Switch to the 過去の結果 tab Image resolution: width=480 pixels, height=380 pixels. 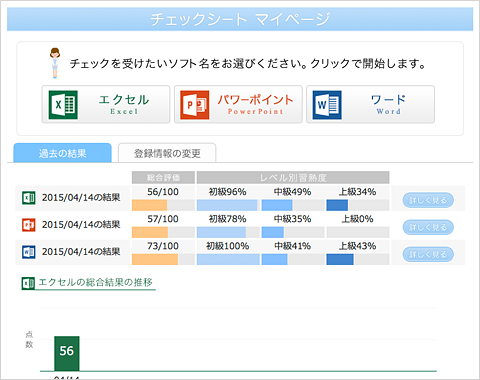pos(62,153)
